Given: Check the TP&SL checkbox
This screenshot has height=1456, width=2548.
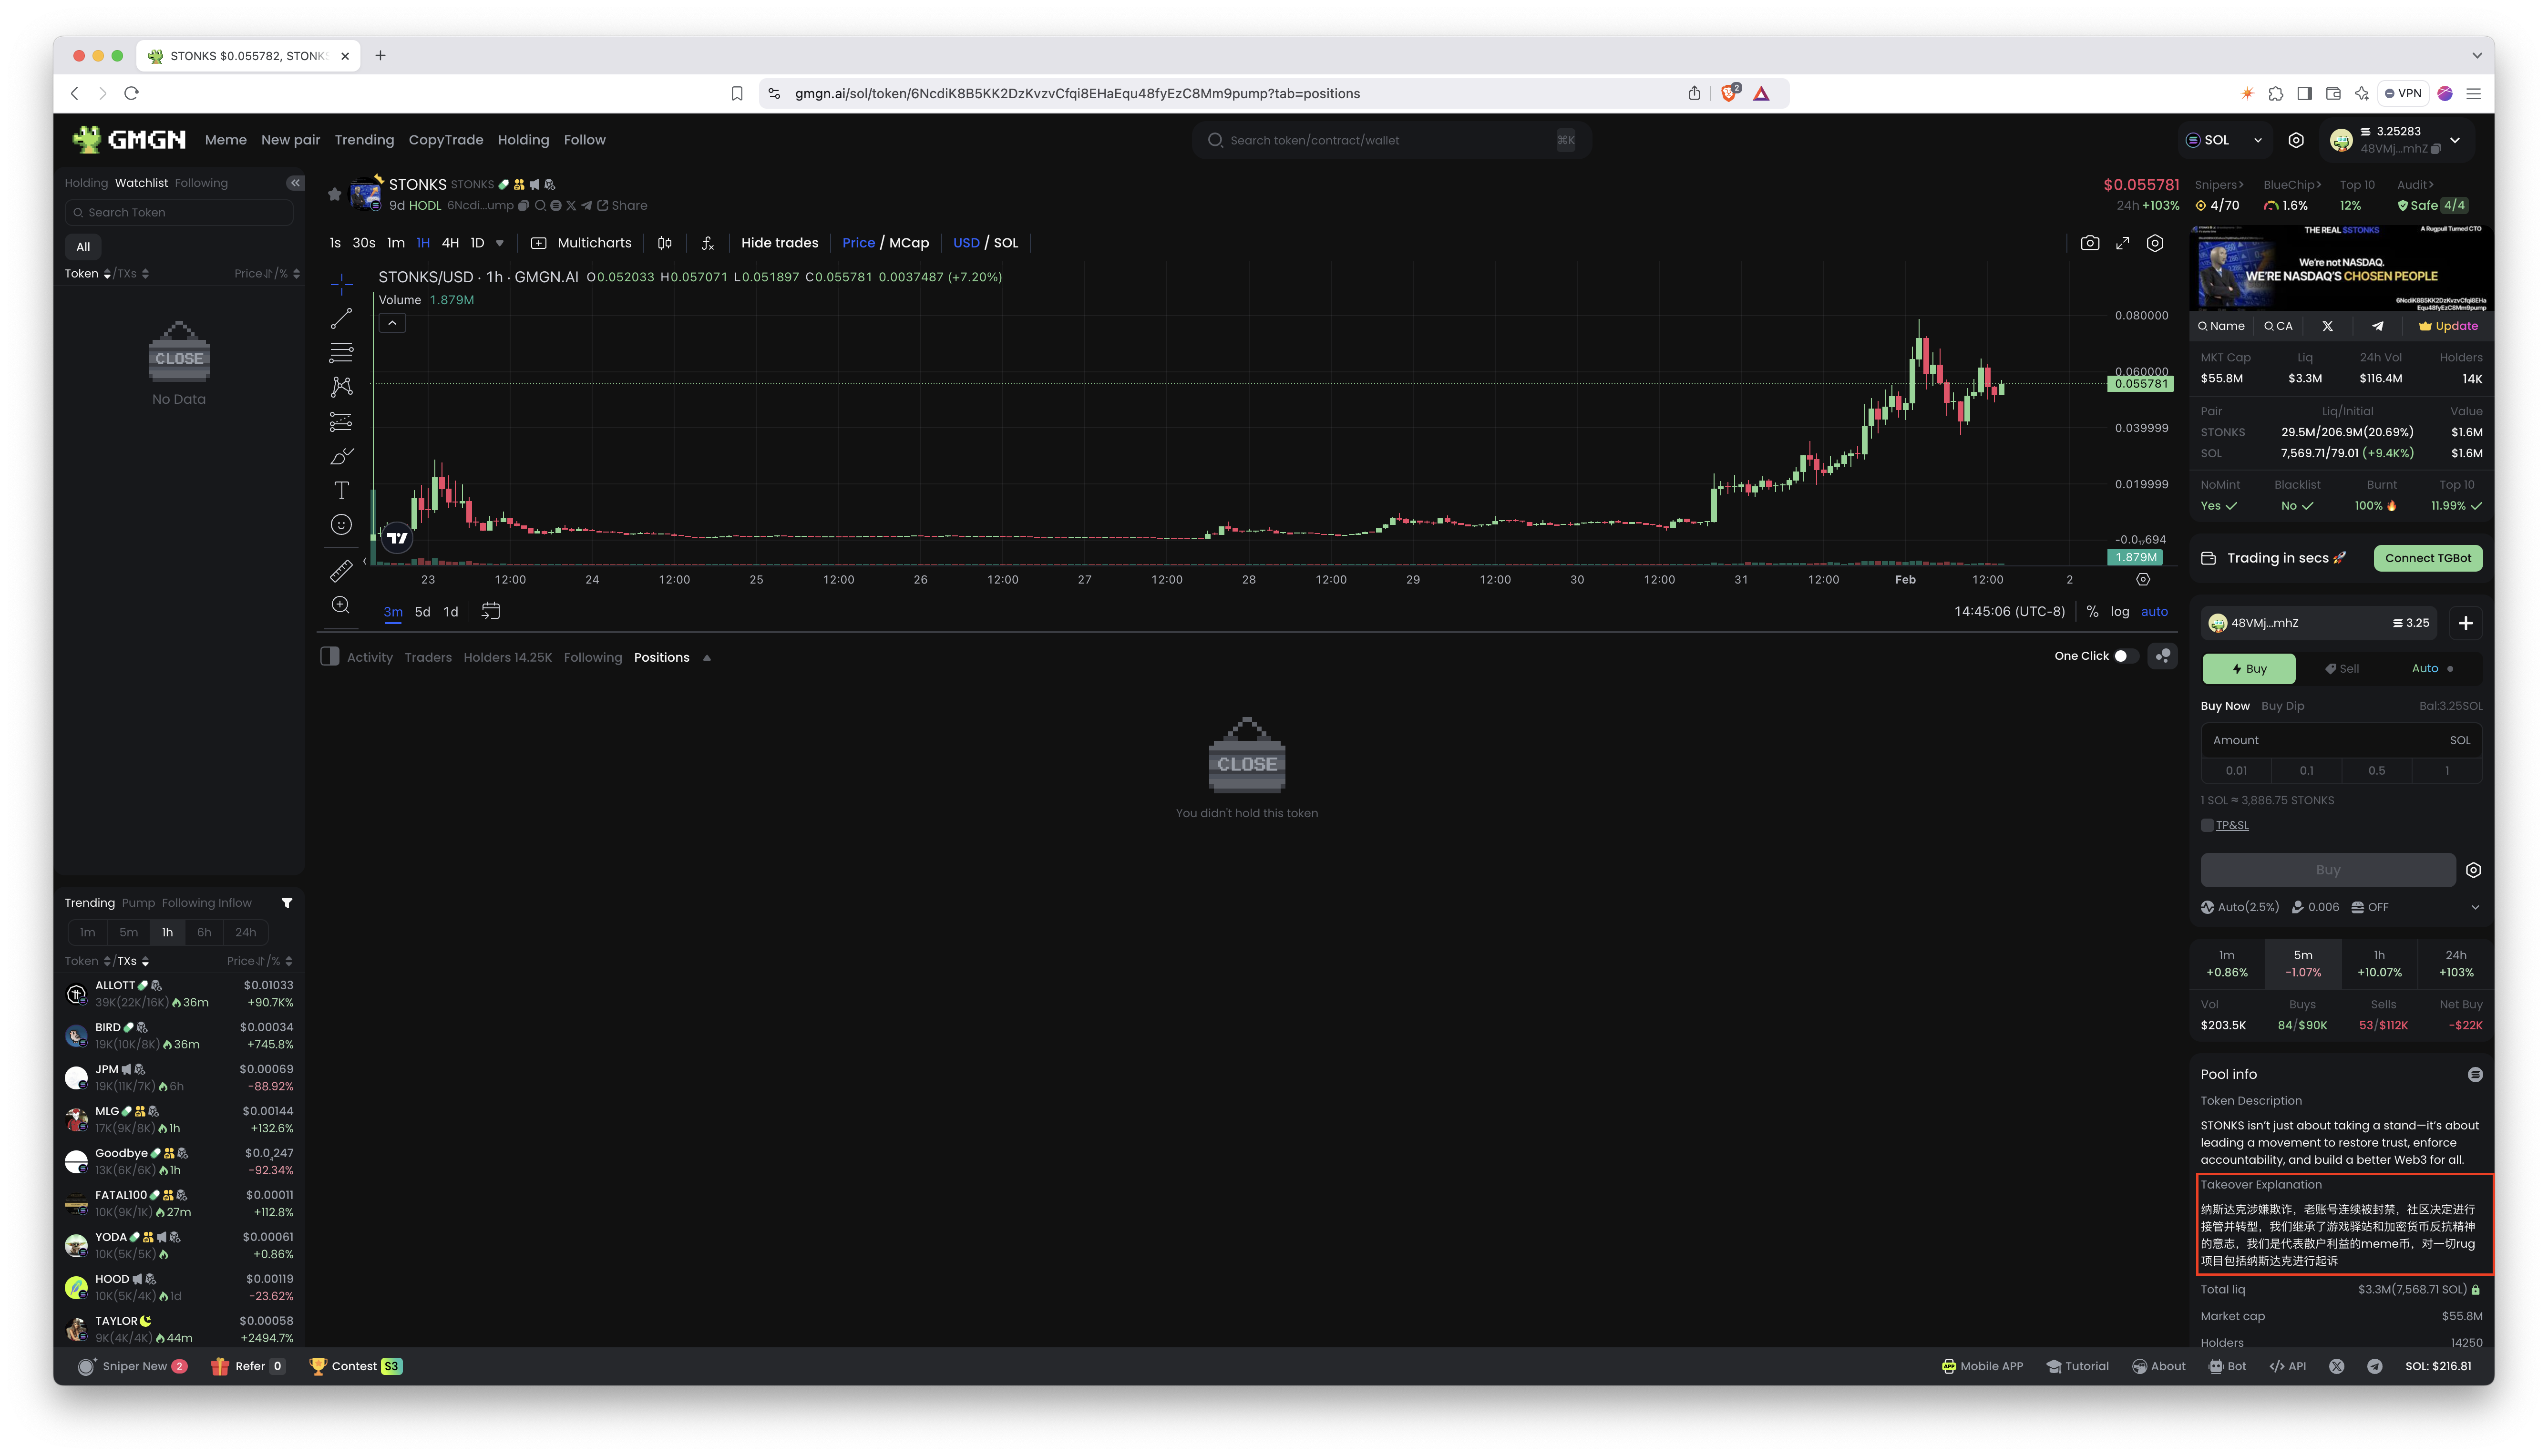Looking at the screenshot, I should (x=2207, y=825).
